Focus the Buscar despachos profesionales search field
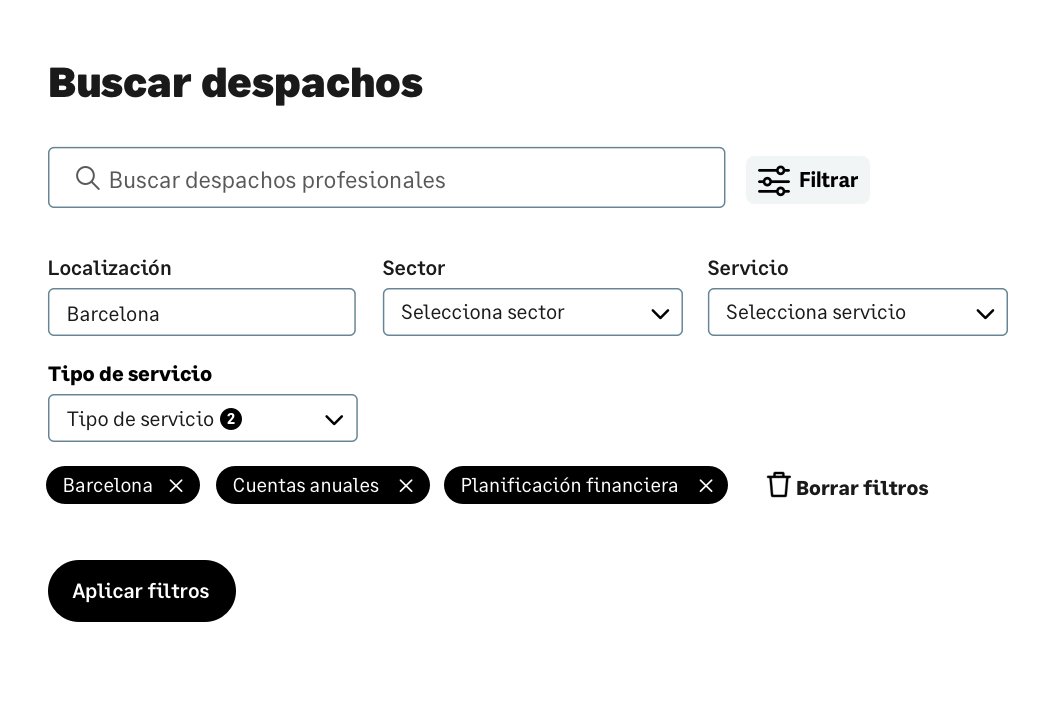Screen dimensions: 1056x708 [x=400, y=179]
